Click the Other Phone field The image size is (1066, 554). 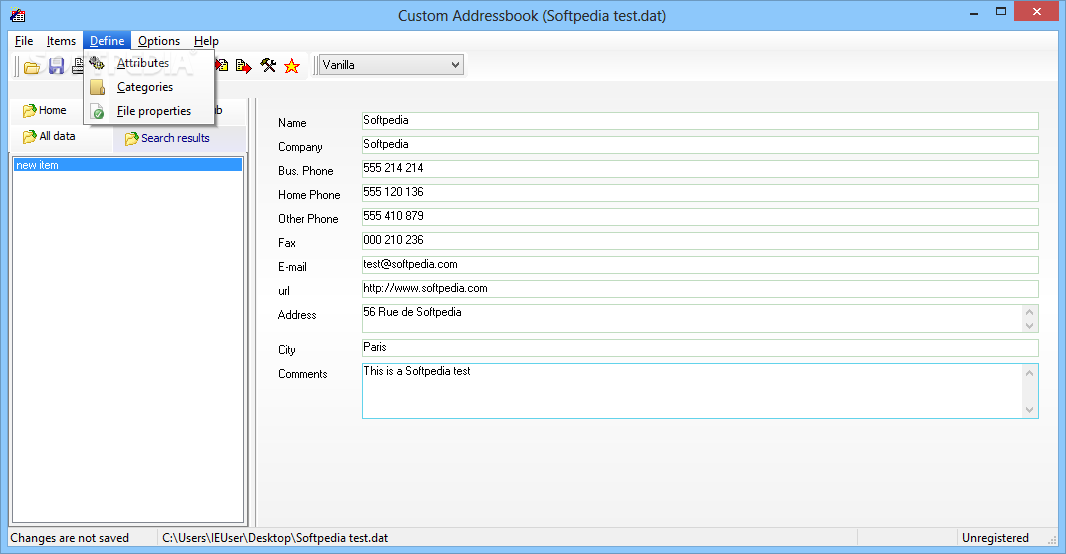point(700,216)
